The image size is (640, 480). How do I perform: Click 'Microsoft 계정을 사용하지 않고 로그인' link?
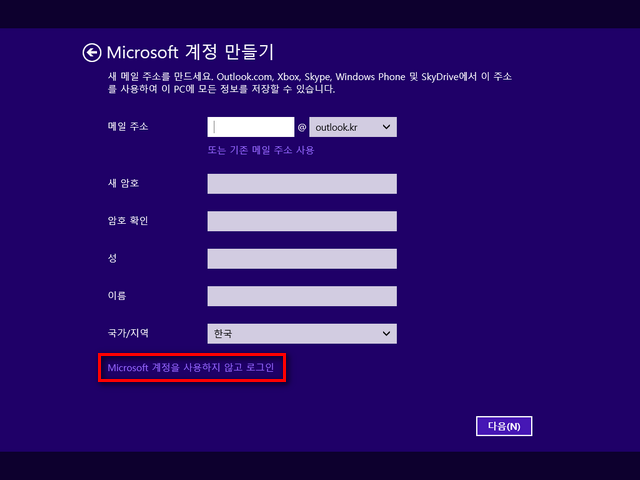[191, 367]
